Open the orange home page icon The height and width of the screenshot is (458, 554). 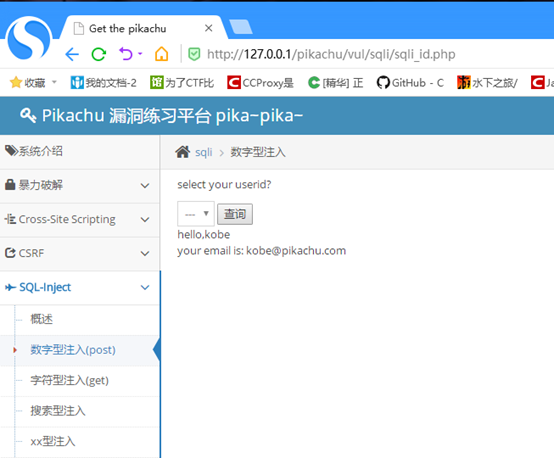click(x=161, y=54)
